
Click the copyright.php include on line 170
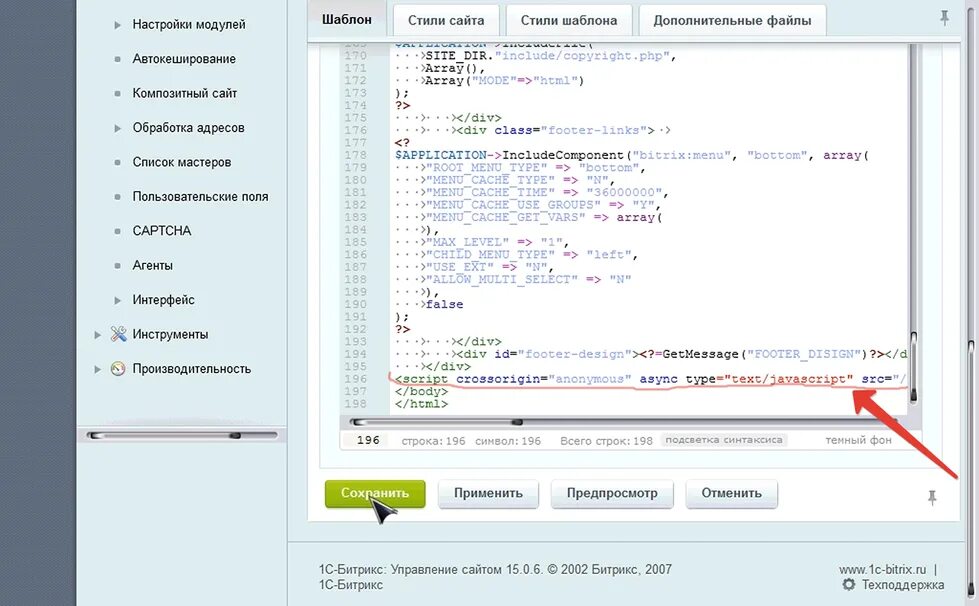(551, 56)
